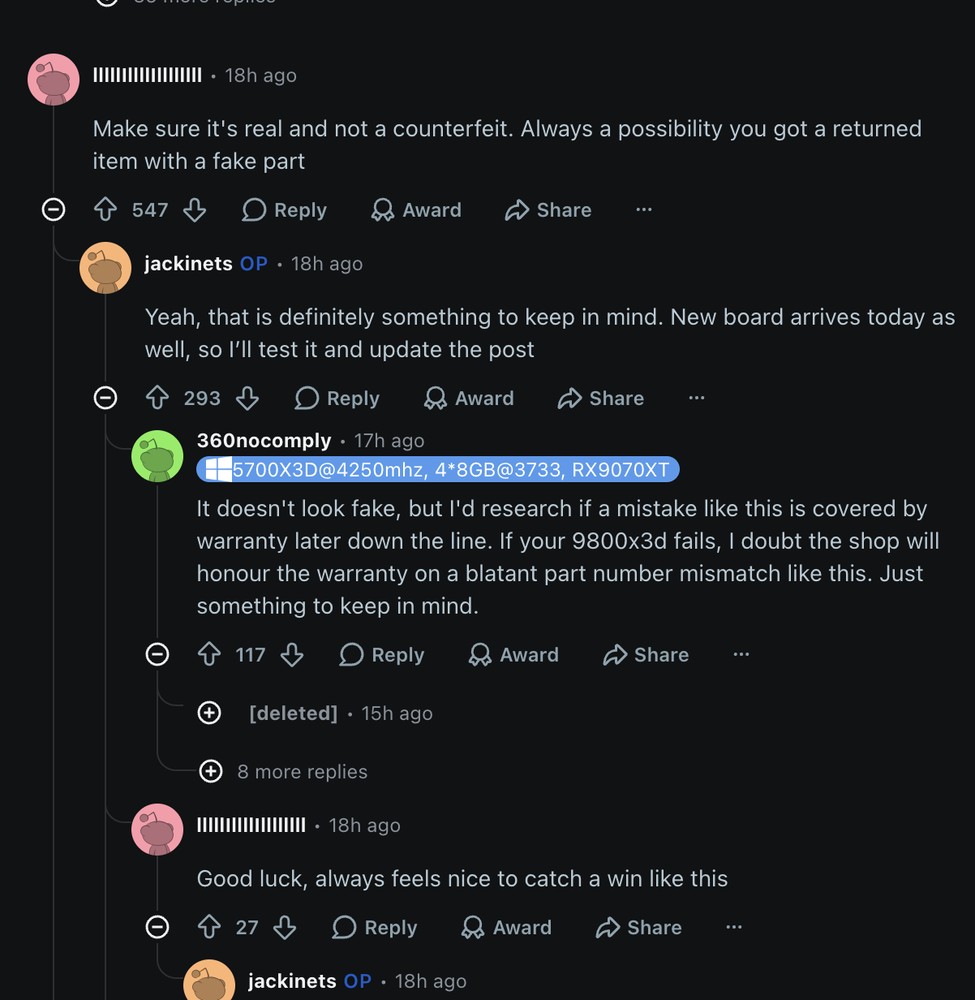Upvote jackinets' reply with 293 points
975x1000 pixels.
[x=158, y=398]
